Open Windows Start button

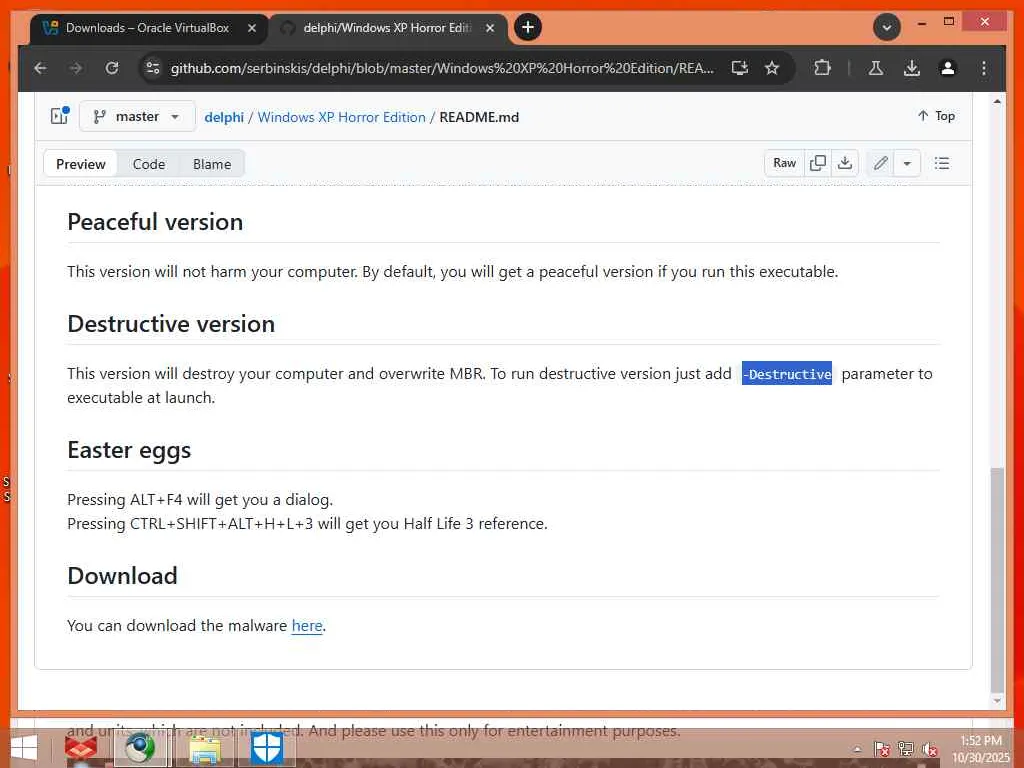tap(24, 748)
